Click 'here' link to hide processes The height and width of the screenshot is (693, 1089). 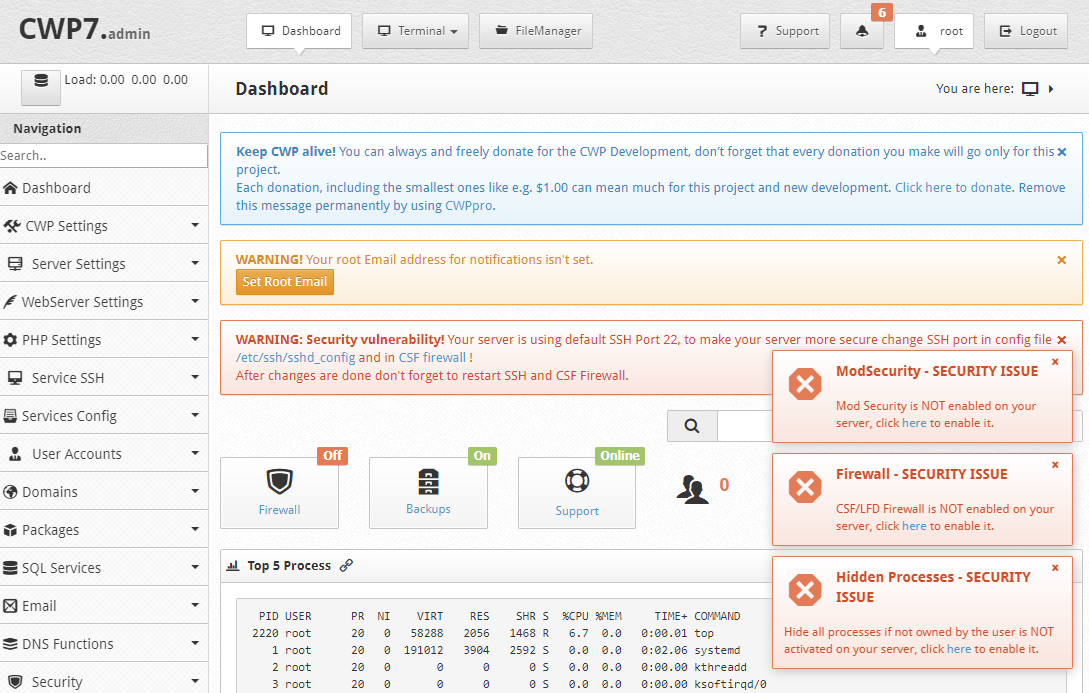click(x=959, y=649)
